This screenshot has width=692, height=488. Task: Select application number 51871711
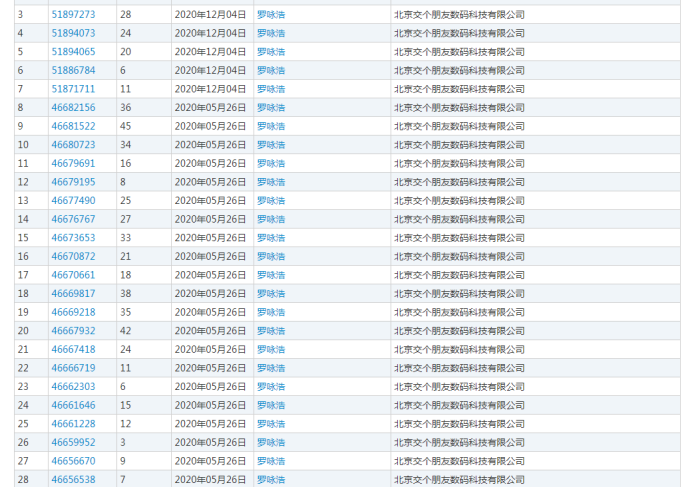coord(73,89)
